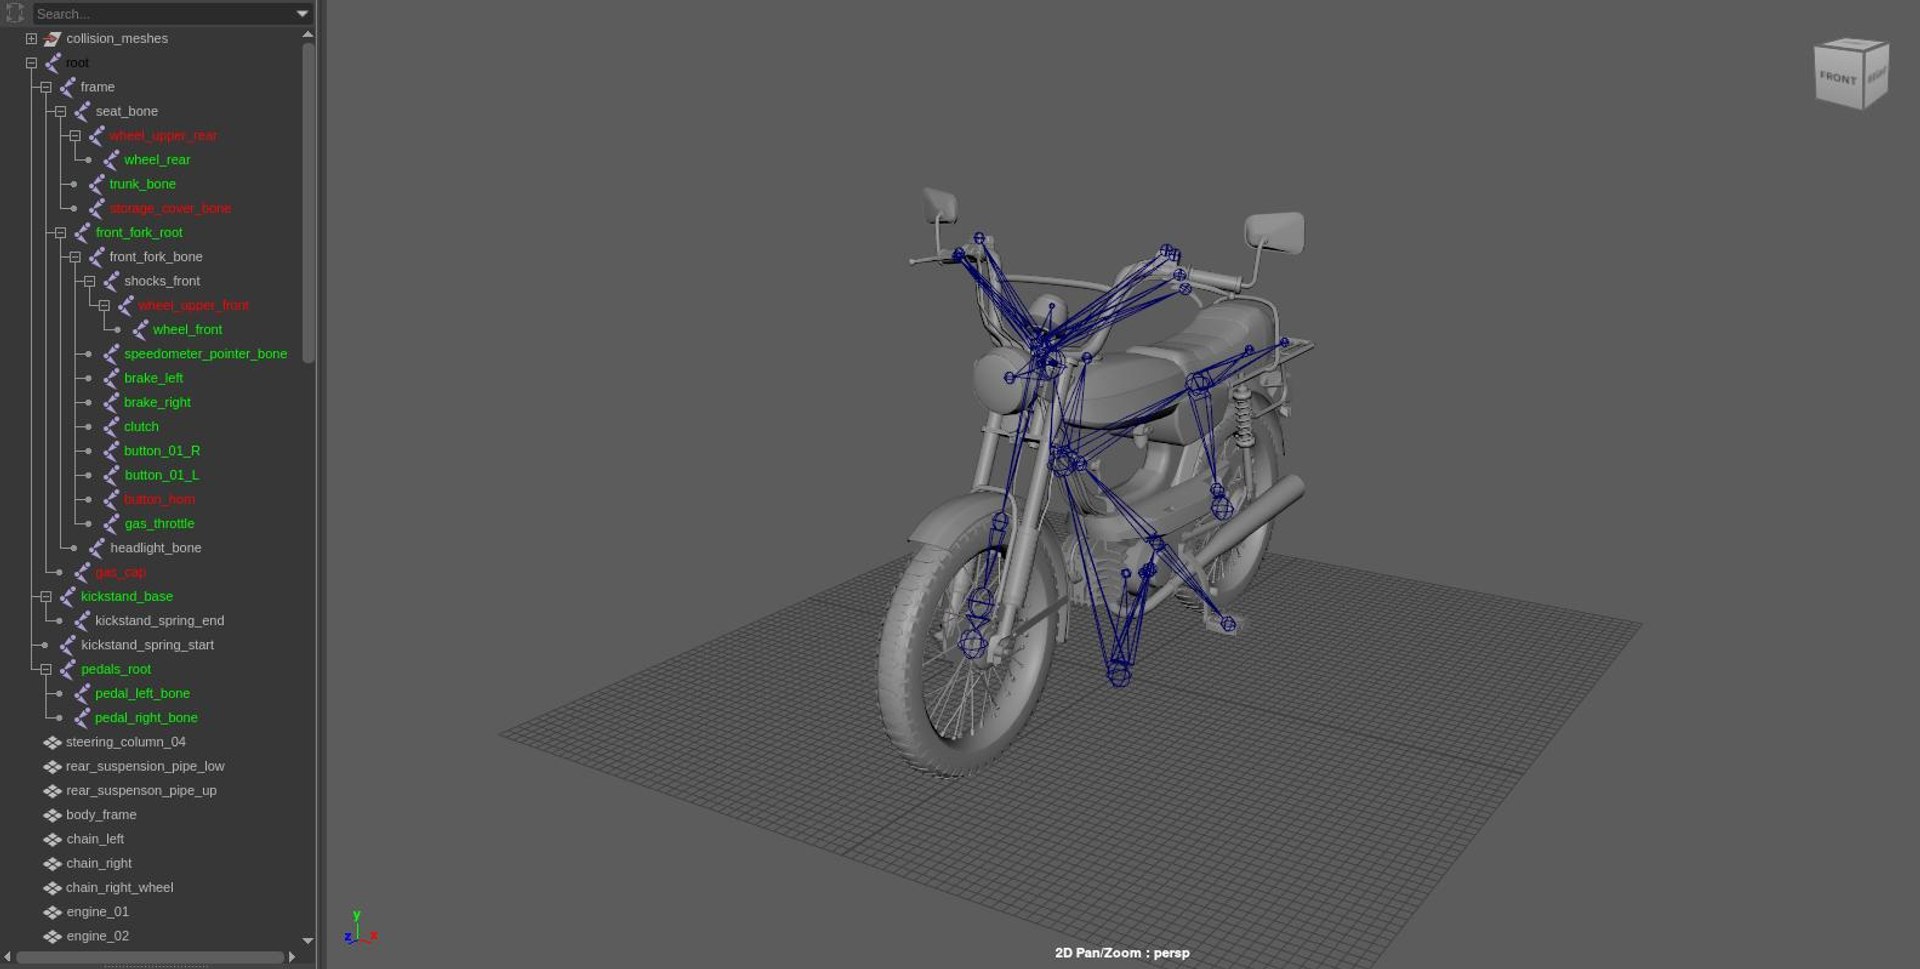Click the mesh icon of engine_01
This screenshot has height=969, width=1920.
click(x=52, y=912)
